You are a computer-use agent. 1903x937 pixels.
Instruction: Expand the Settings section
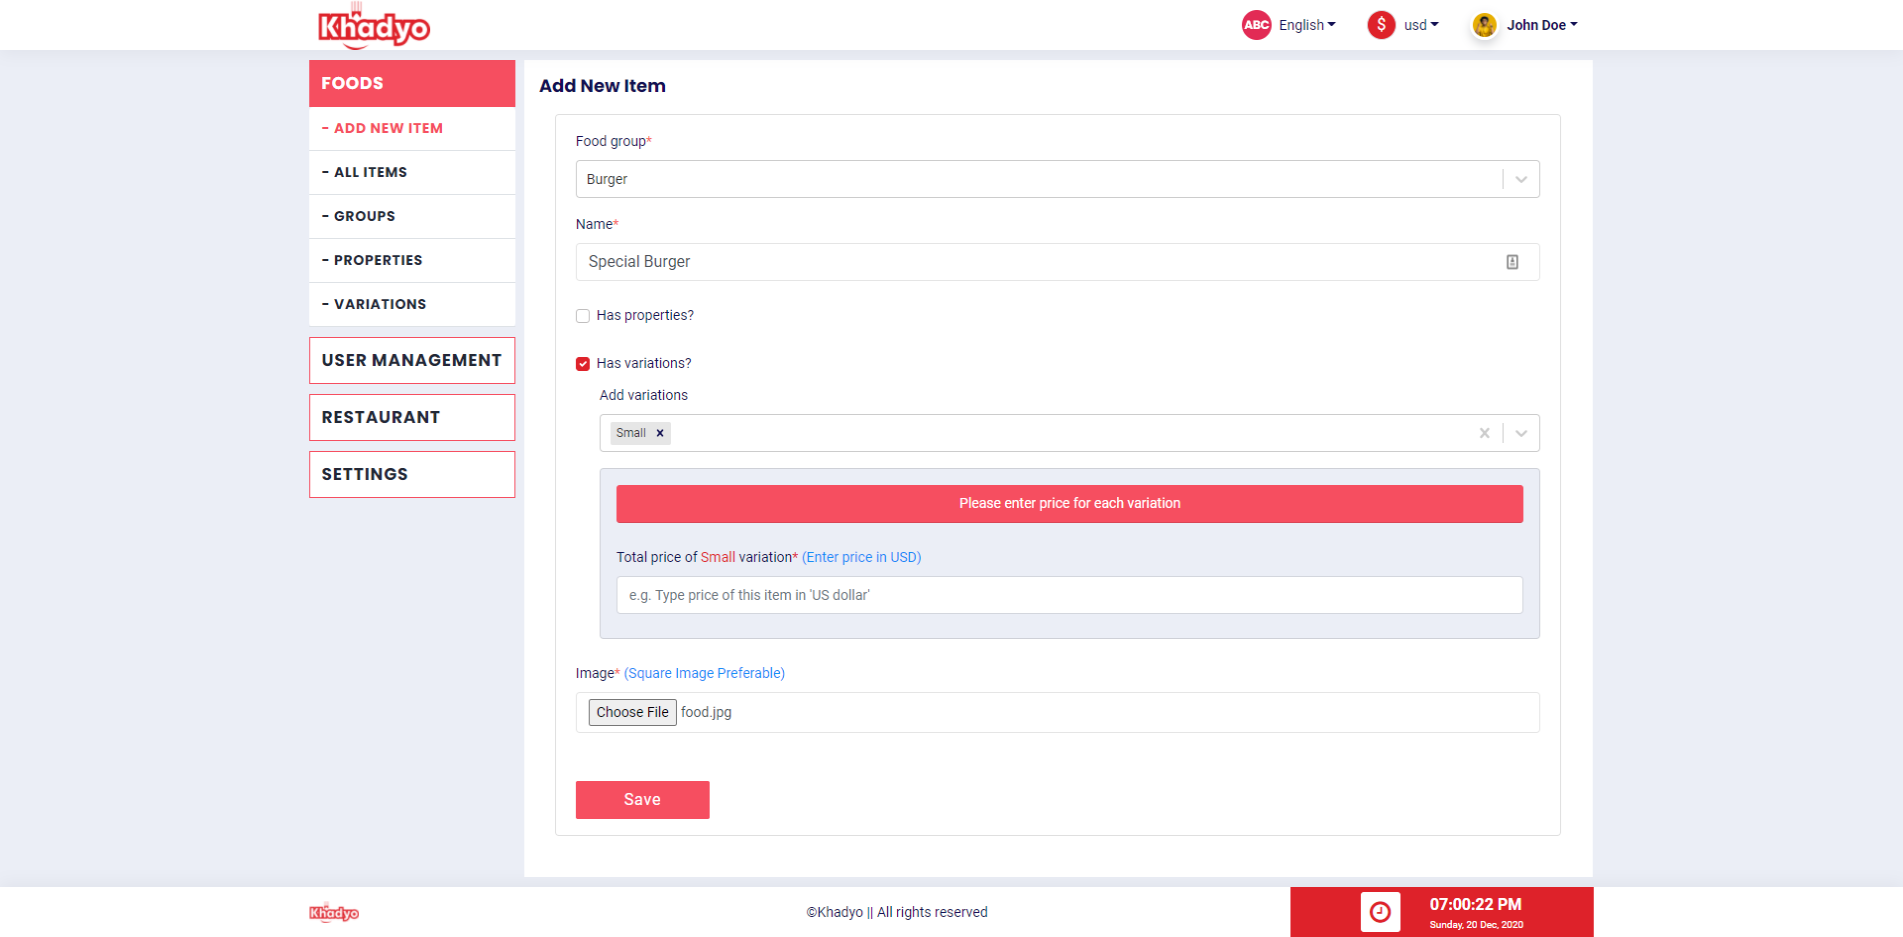pos(412,474)
